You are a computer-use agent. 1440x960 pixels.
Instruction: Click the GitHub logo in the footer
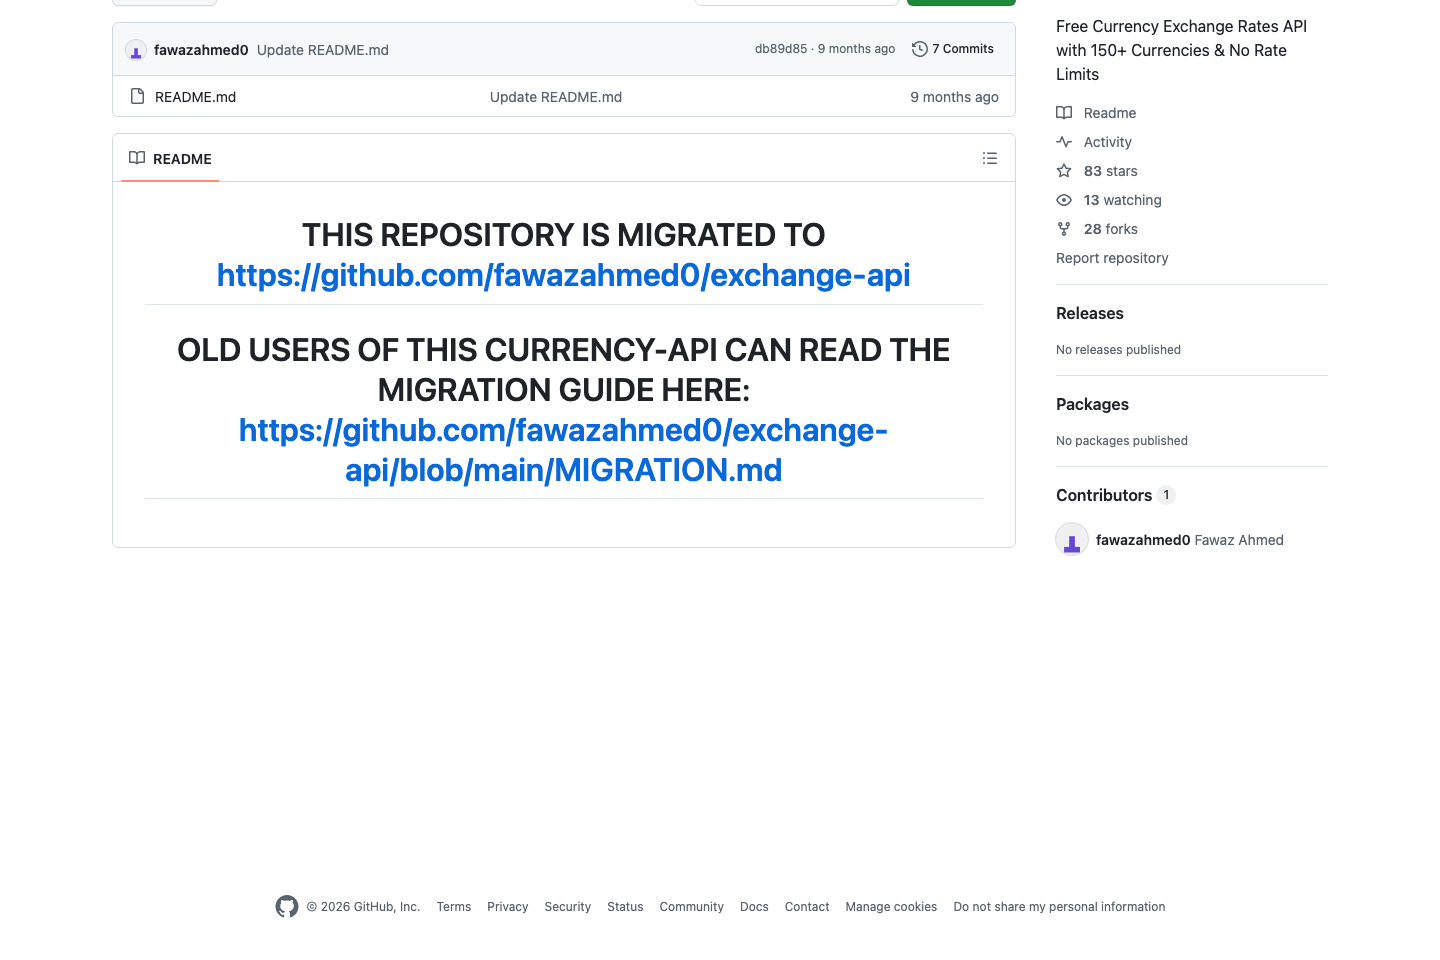(287, 906)
